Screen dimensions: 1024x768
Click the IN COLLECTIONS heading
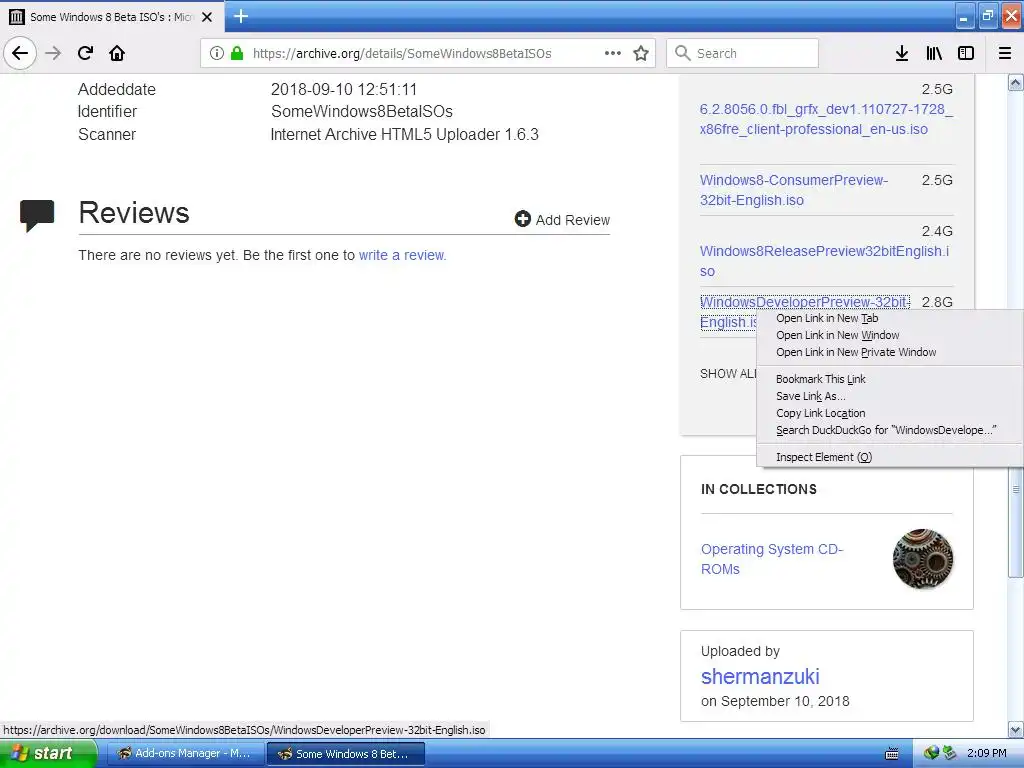click(758, 489)
